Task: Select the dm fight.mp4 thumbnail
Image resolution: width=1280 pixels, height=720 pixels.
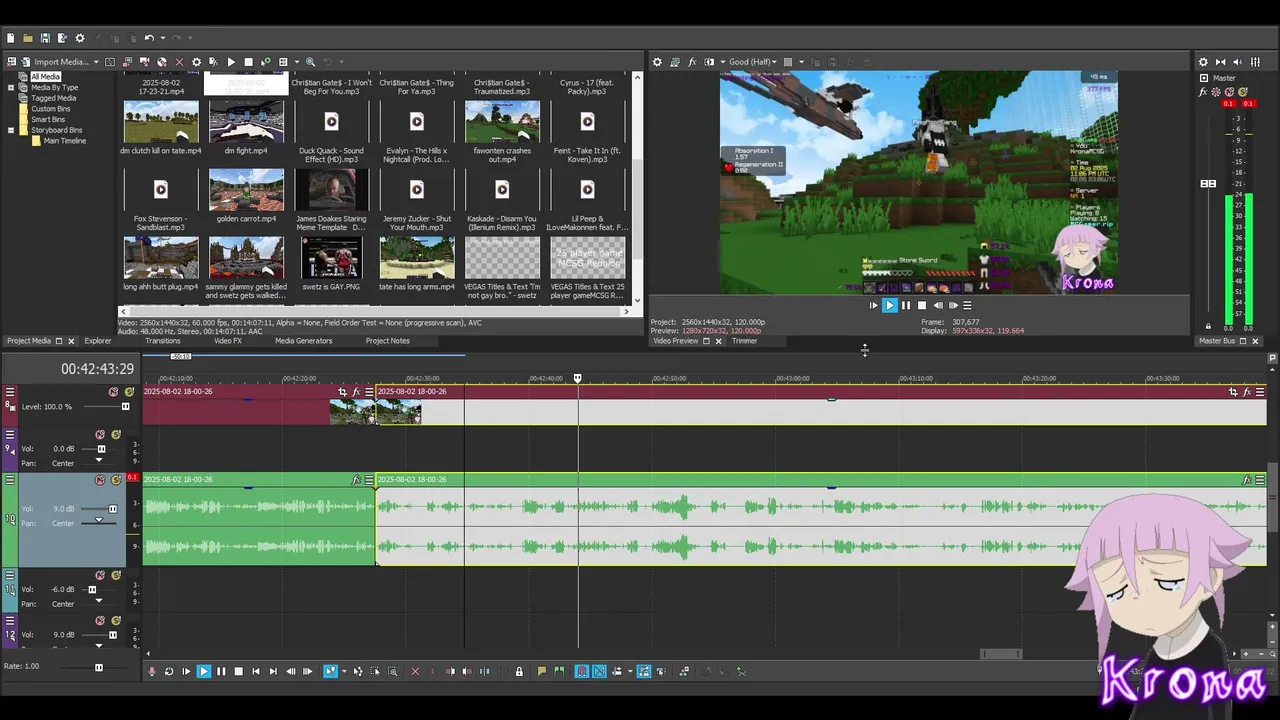Action: click(246, 122)
